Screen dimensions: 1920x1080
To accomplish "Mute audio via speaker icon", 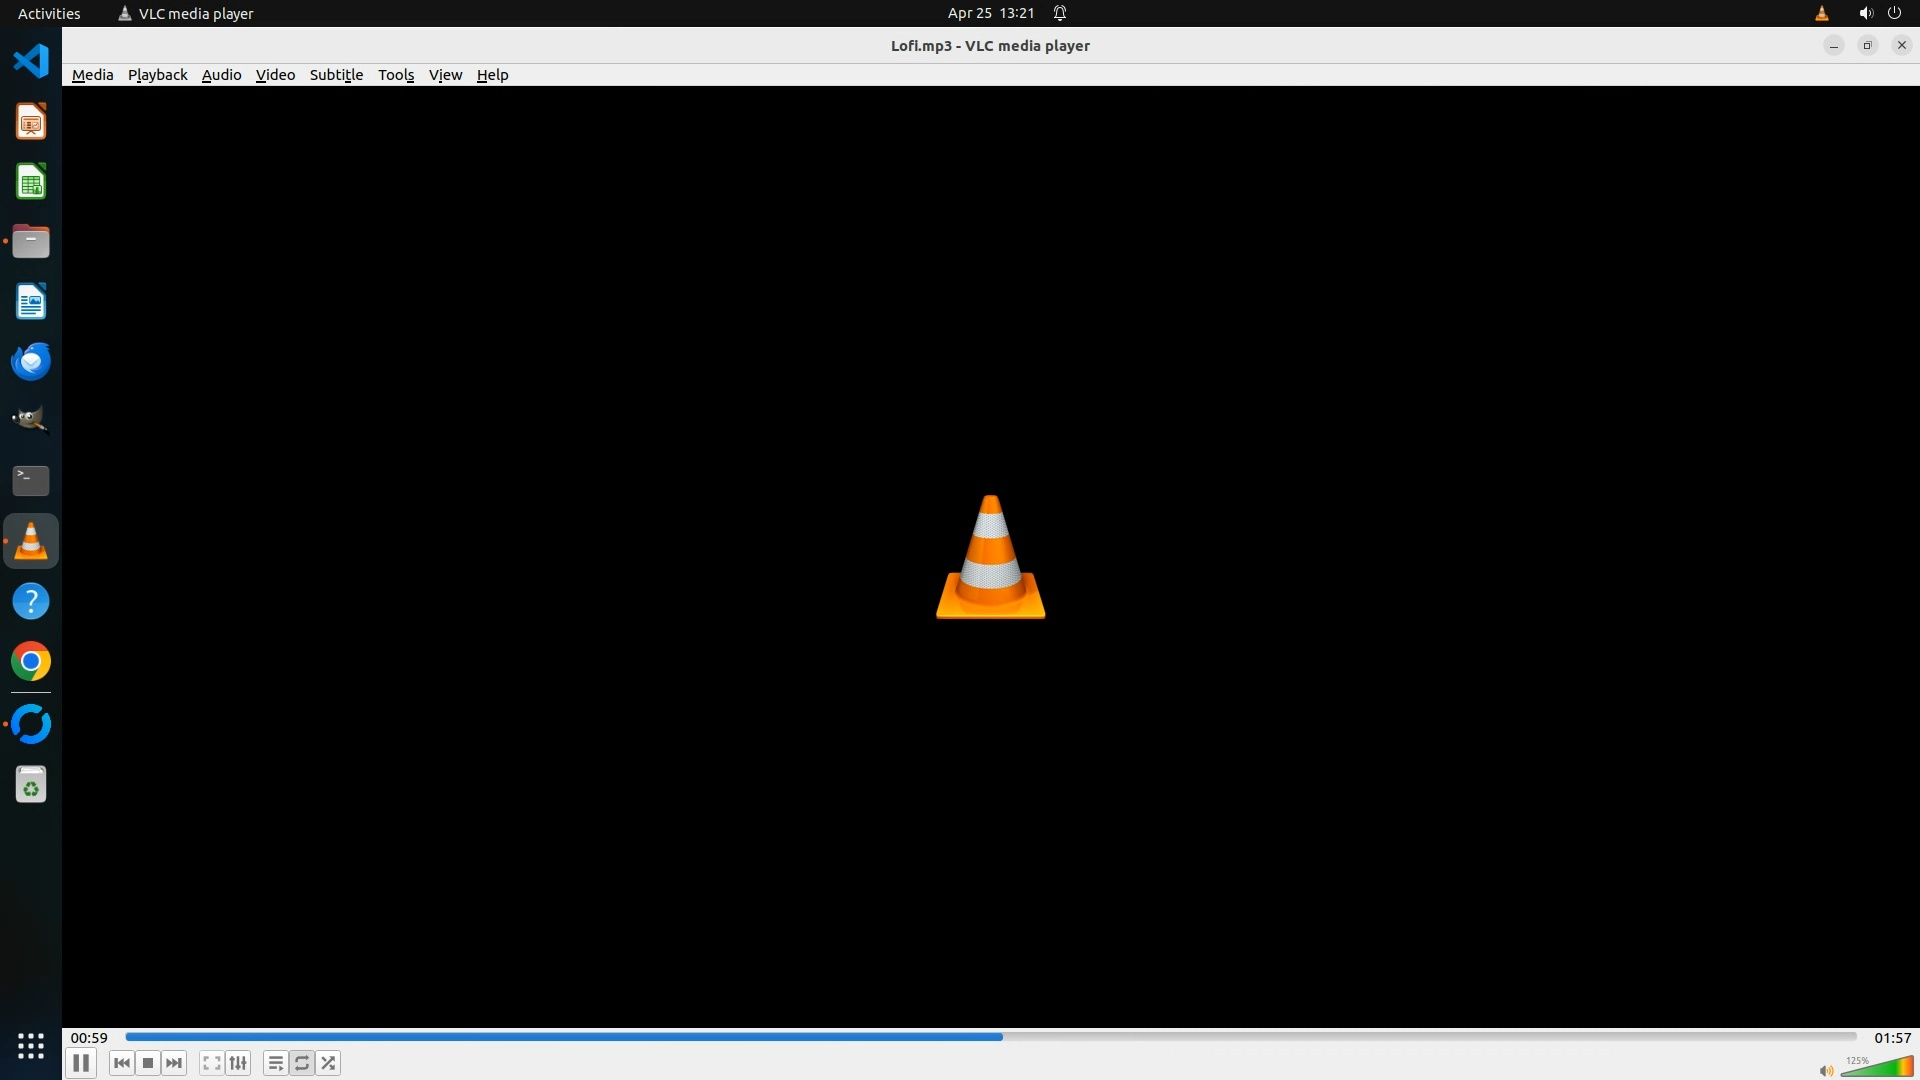I will tap(1826, 1071).
